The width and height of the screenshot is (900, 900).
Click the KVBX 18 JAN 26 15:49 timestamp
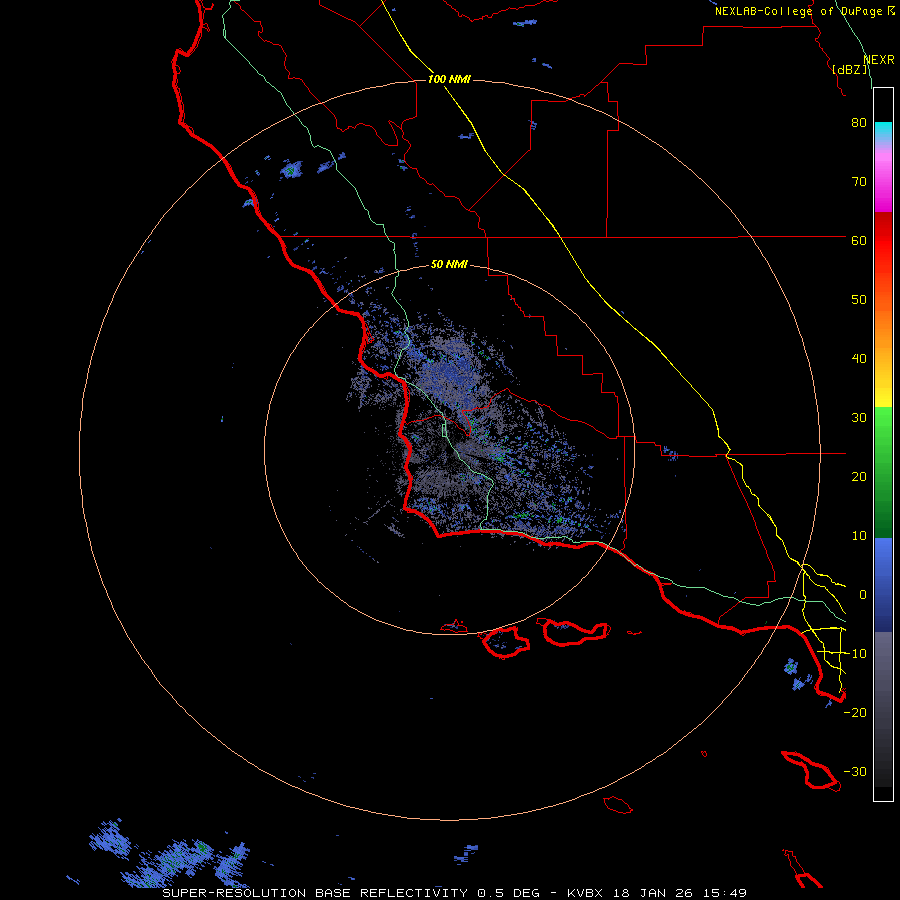coord(657,893)
